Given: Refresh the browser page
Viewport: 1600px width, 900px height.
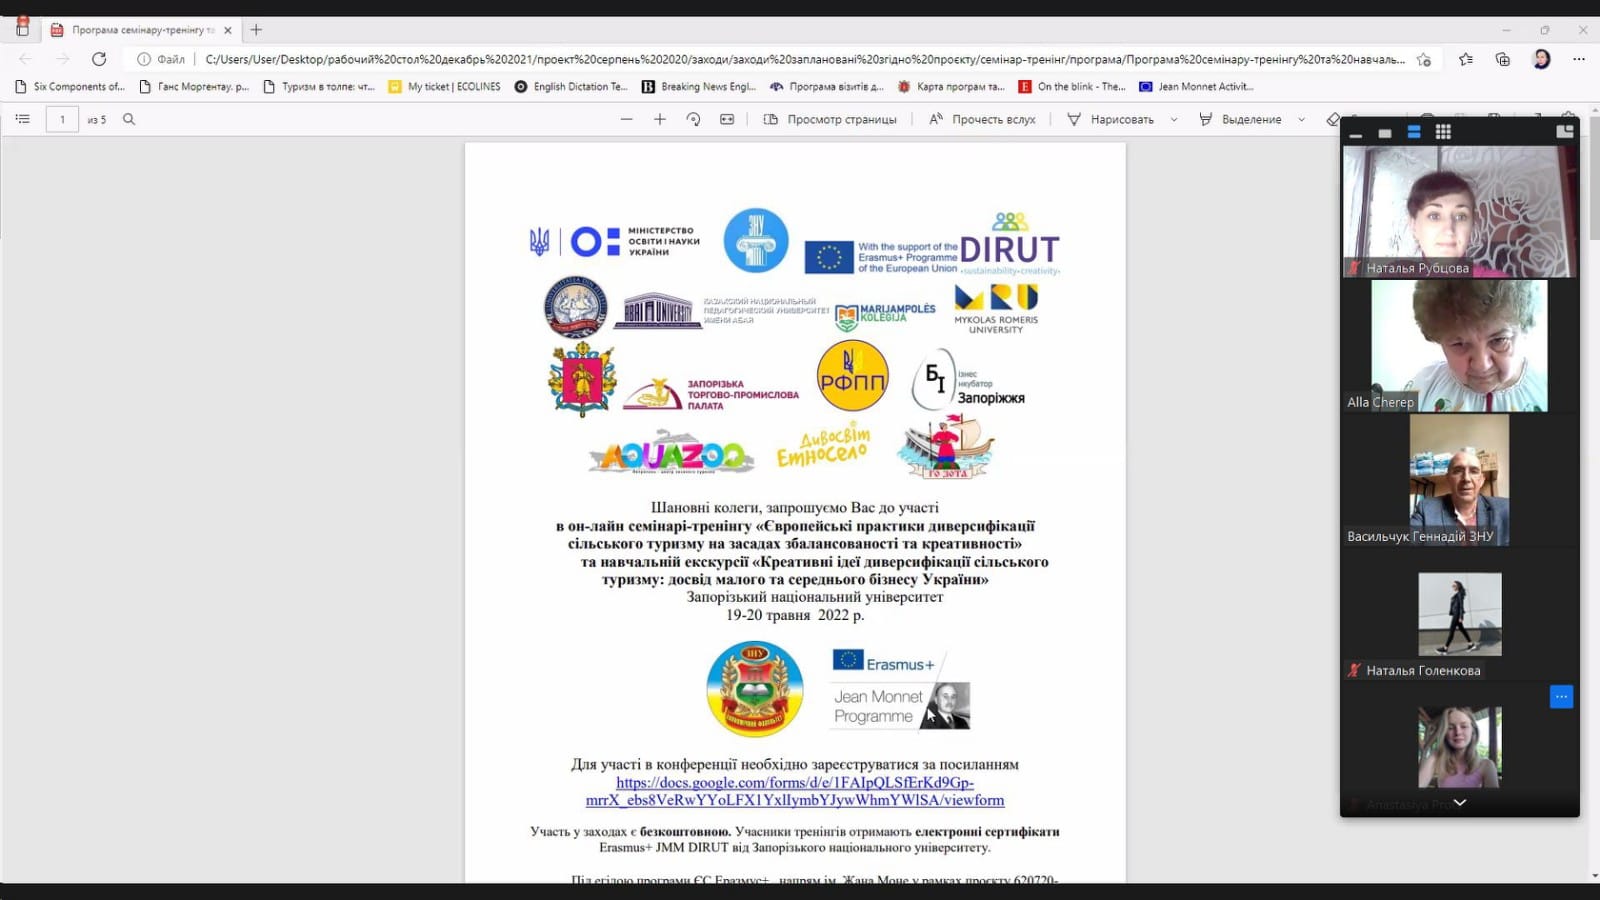Looking at the screenshot, I should coord(99,59).
